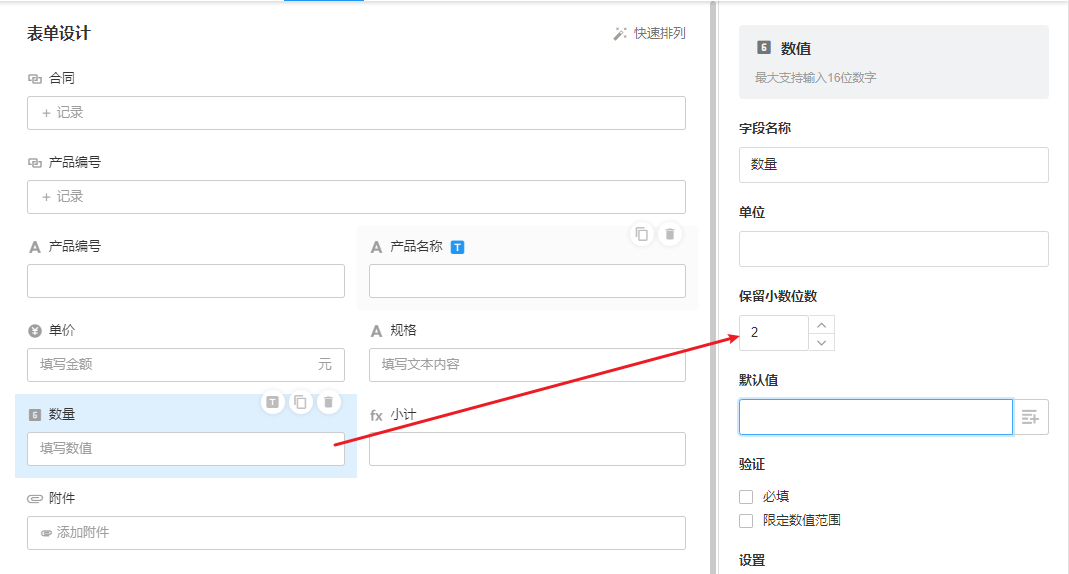
Task: Click the 规格 填写文本内容 field
Action: [x=527, y=365]
